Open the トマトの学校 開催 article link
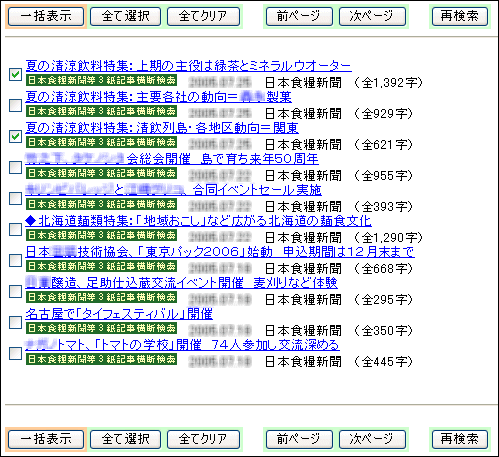The height and width of the screenshot is (457, 499). click(x=182, y=345)
